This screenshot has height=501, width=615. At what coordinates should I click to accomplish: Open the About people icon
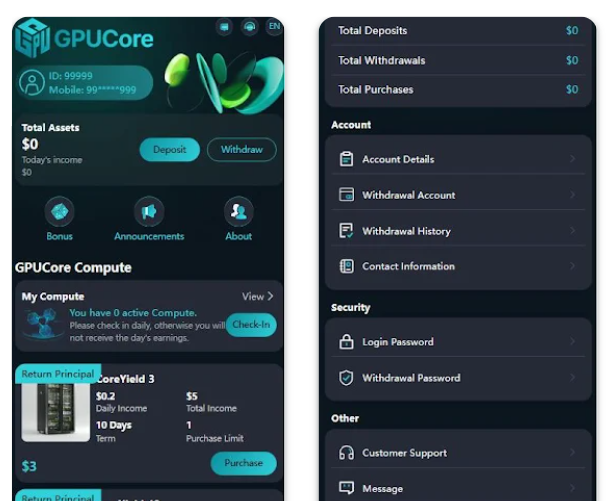pos(238,211)
